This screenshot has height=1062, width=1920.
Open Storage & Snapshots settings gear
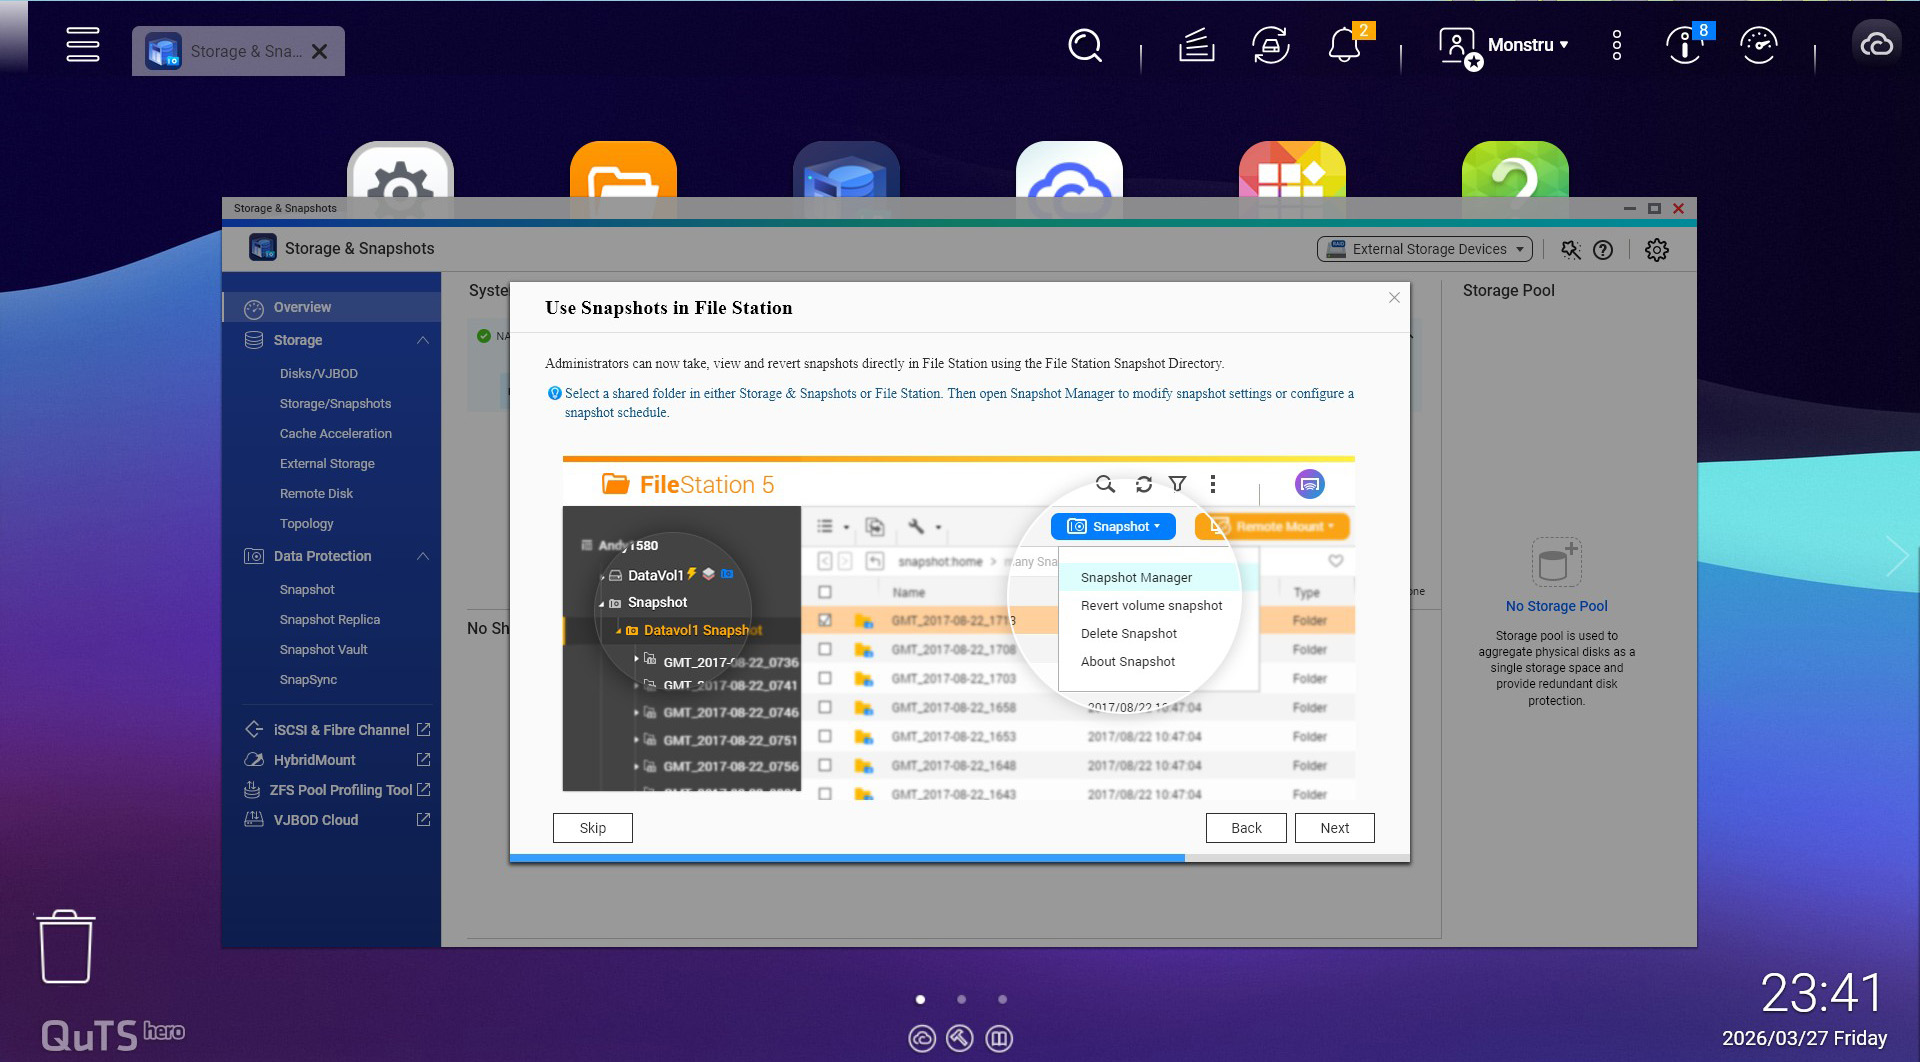(1656, 250)
